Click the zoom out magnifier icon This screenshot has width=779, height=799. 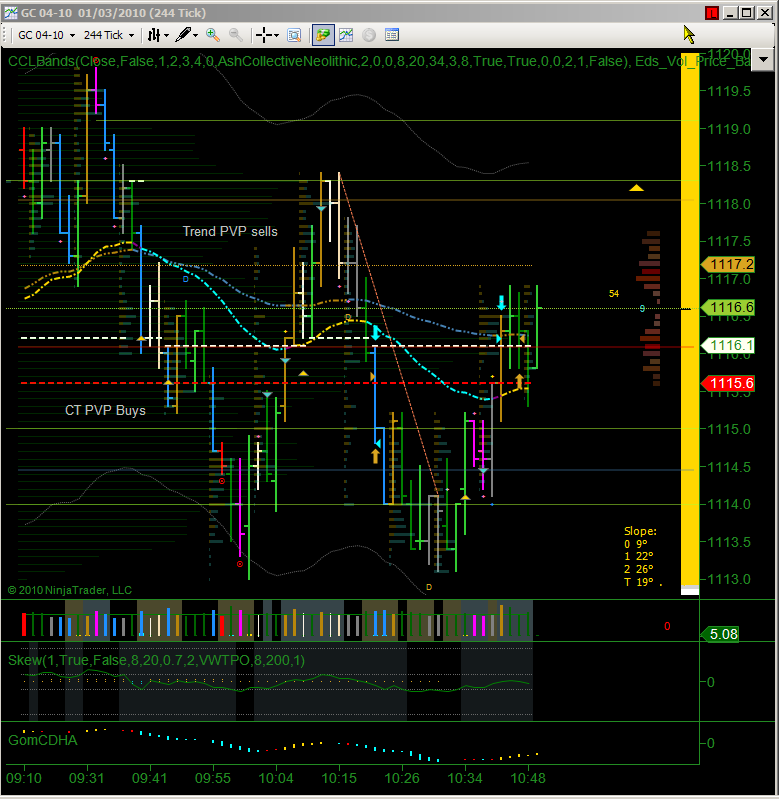tap(235, 35)
